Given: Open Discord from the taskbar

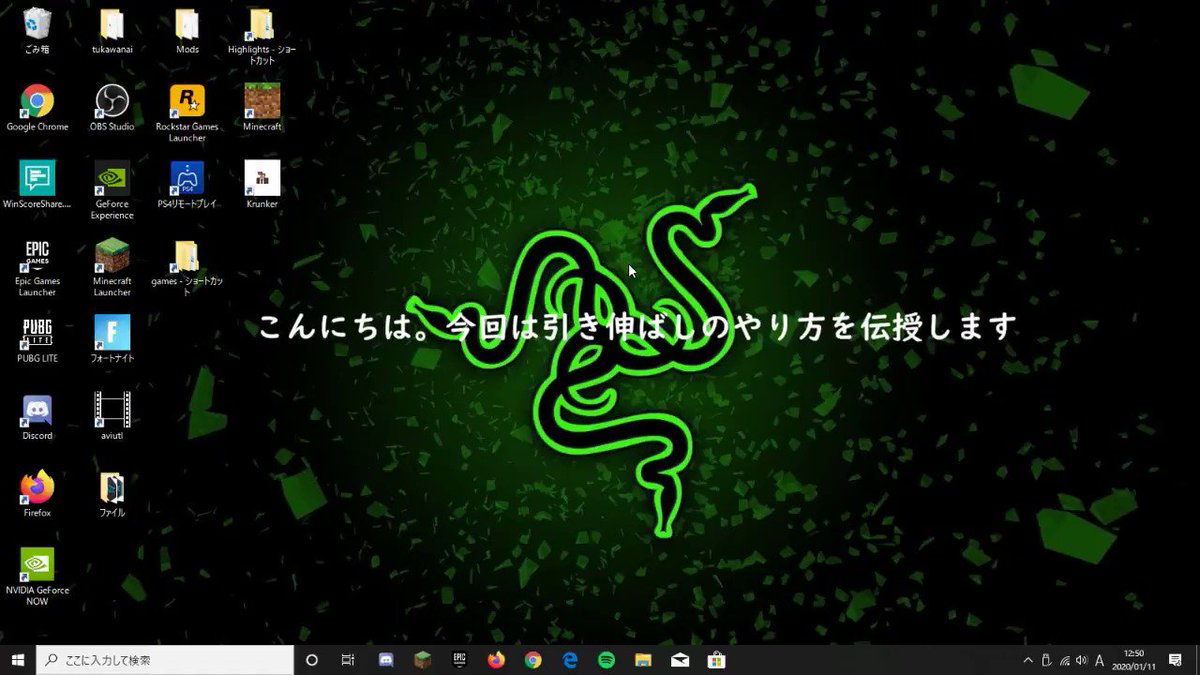Looking at the screenshot, I should point(386,660).
